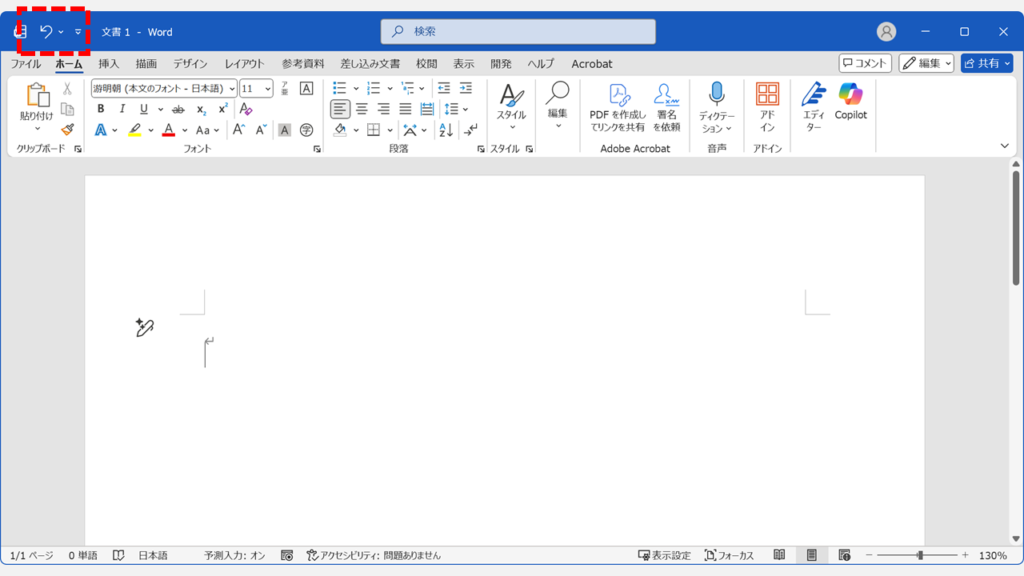Undo the last action in title bar
This screenshot has height=576, width=1024.
45,32
